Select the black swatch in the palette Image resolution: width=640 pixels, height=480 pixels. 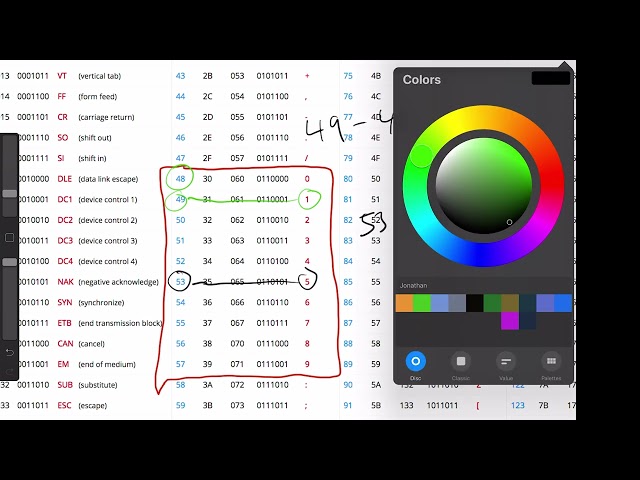pyautogui.click(x=475, y=303)
